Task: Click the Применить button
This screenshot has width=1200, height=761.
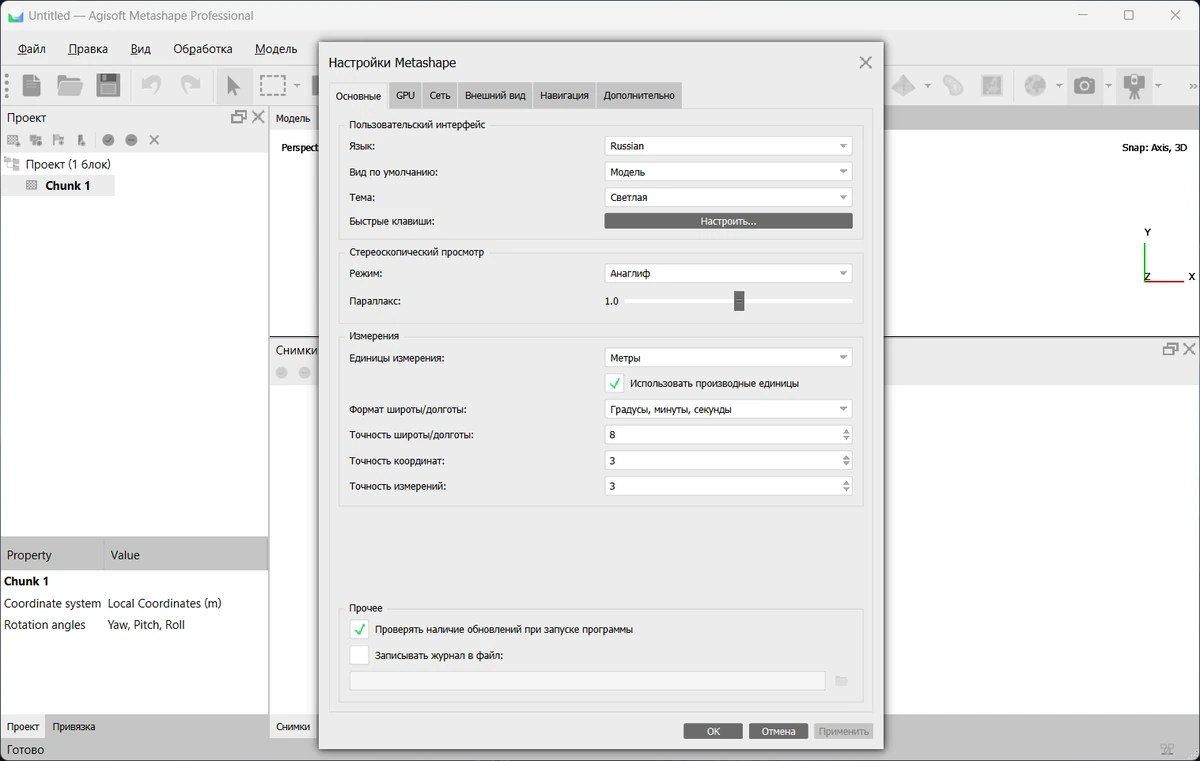Action: (843, 731)
